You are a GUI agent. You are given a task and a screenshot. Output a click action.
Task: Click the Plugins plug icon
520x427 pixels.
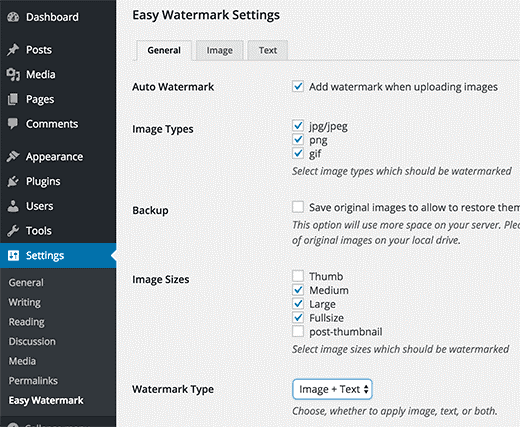tap(13, 181)
